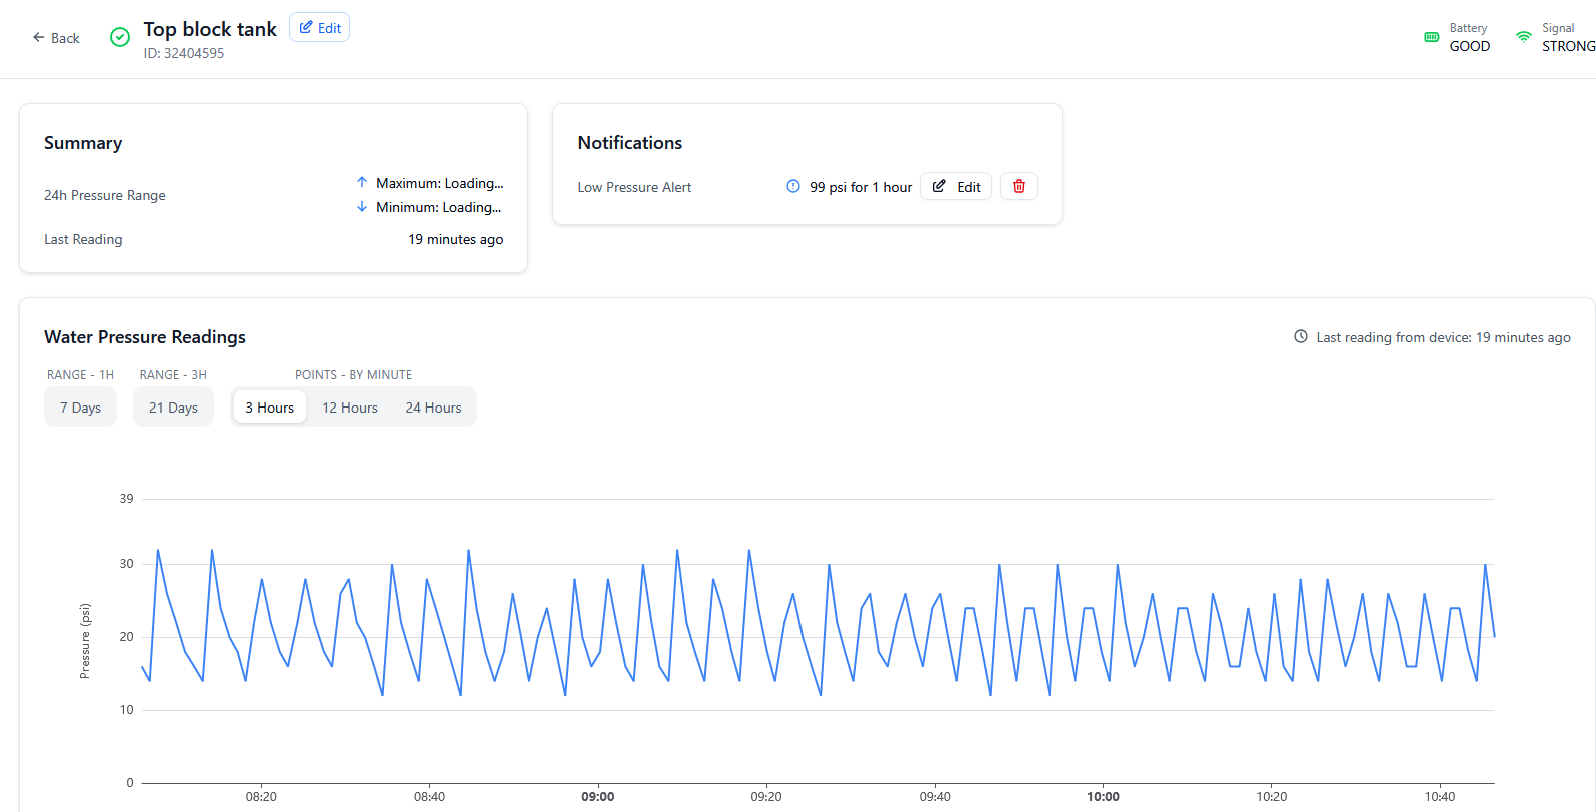Click the 09:00 time axis label
The image size is (1596, 812).
(x=598, y=797)
